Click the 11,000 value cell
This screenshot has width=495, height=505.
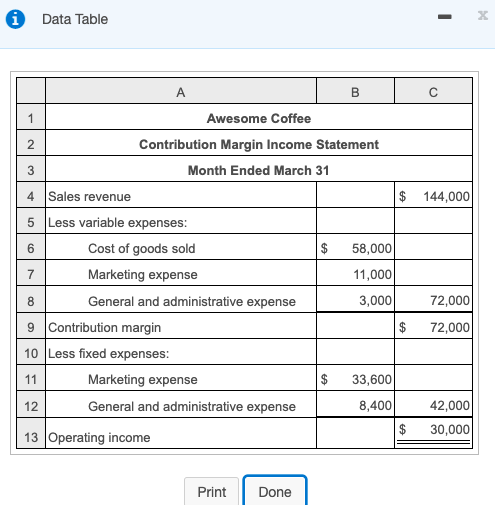[355, 274]
